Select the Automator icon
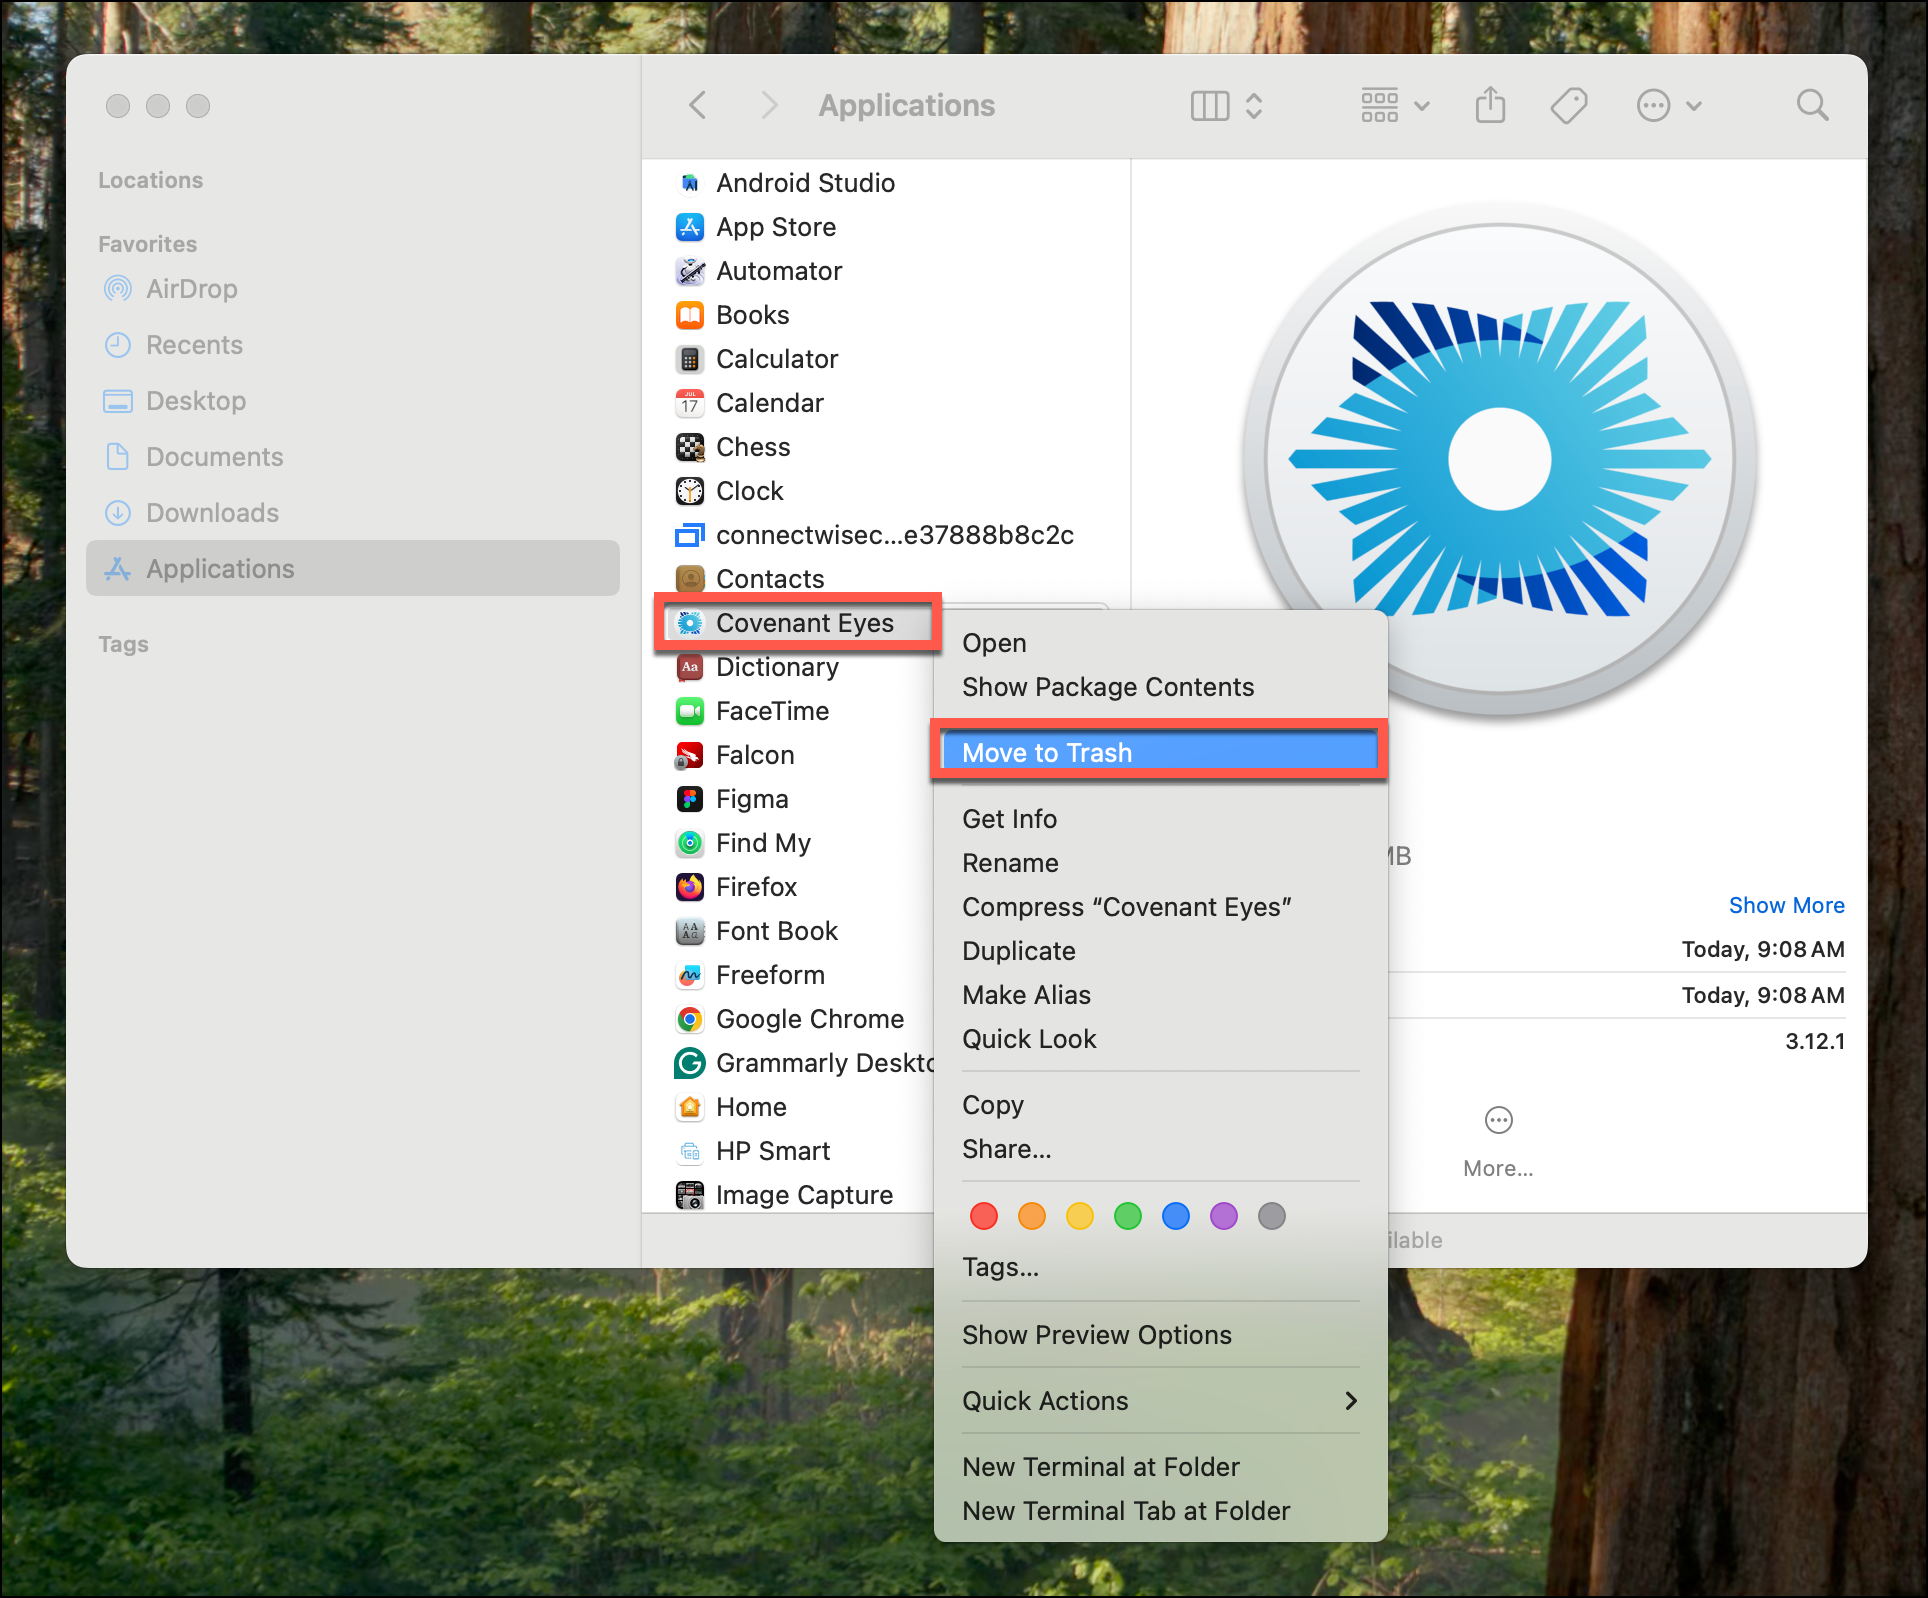Image resolution: width=1928 pixels, height=1598 pixels. click(690, 271)
